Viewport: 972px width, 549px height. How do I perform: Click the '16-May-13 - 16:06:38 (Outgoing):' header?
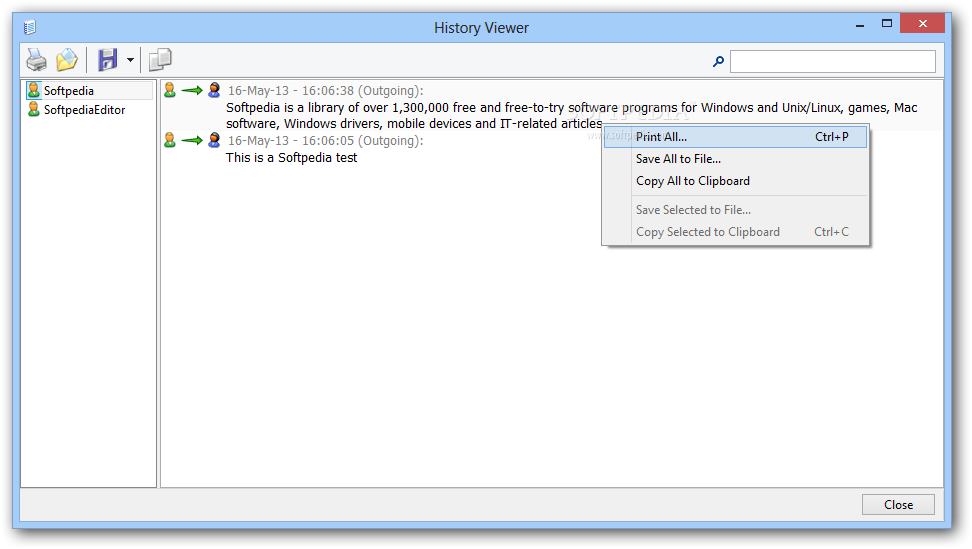coord(325,90)
